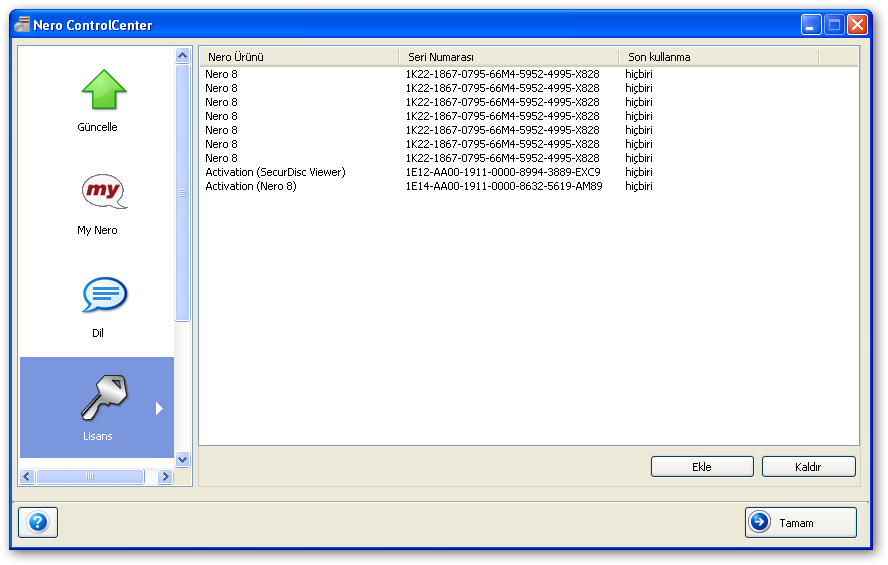Click the sidebar scroll left arrow
The width and height of the screenshot is (888, 565).
click(x=27, y=476)
